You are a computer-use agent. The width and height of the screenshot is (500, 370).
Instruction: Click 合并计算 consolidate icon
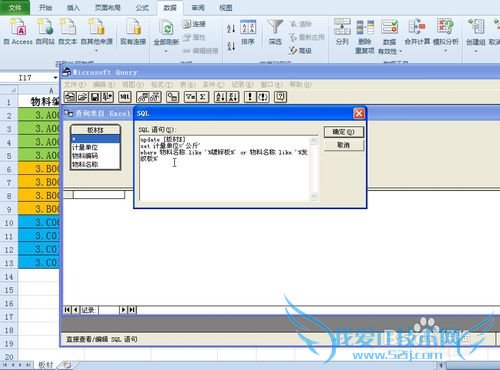tap(417, 32)
